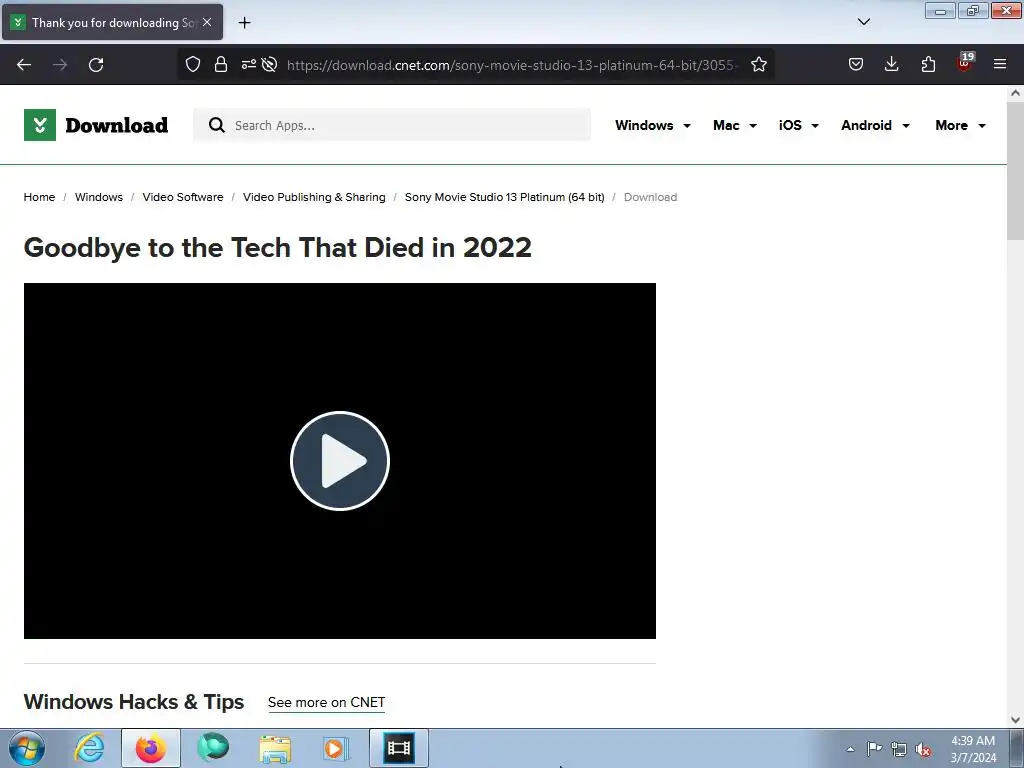Click the page scrollbar down arrow
Viewport: 1024px width, 768px height.
pyautogui.click(x=1015, y=720)
